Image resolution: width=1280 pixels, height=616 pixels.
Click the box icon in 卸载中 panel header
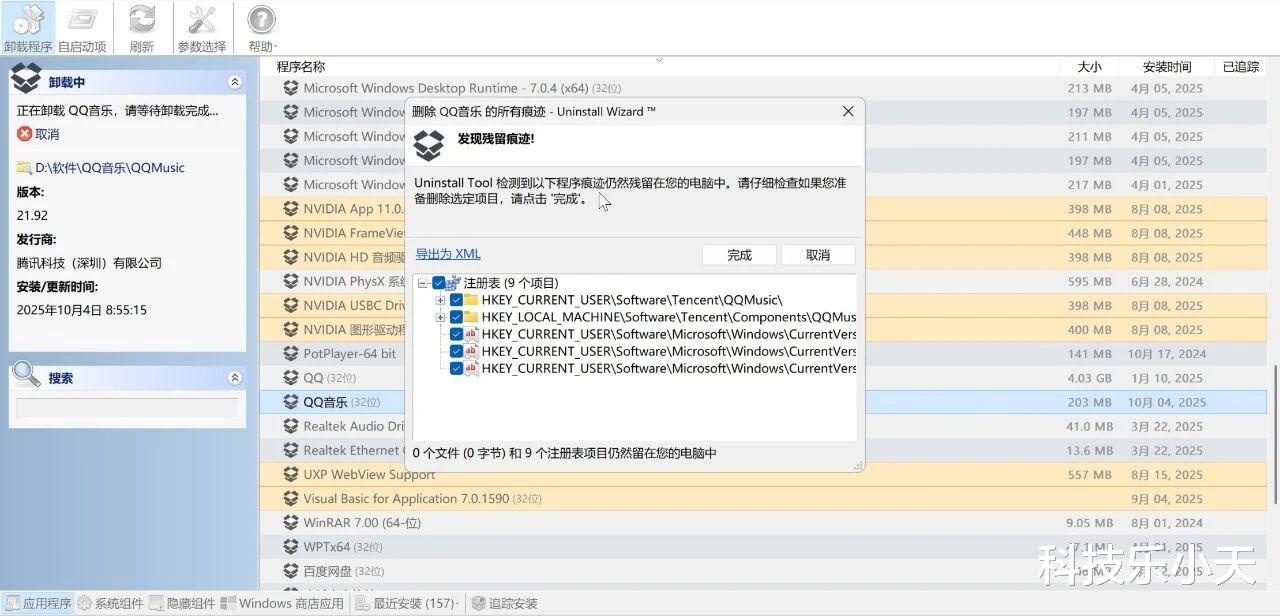26,78
